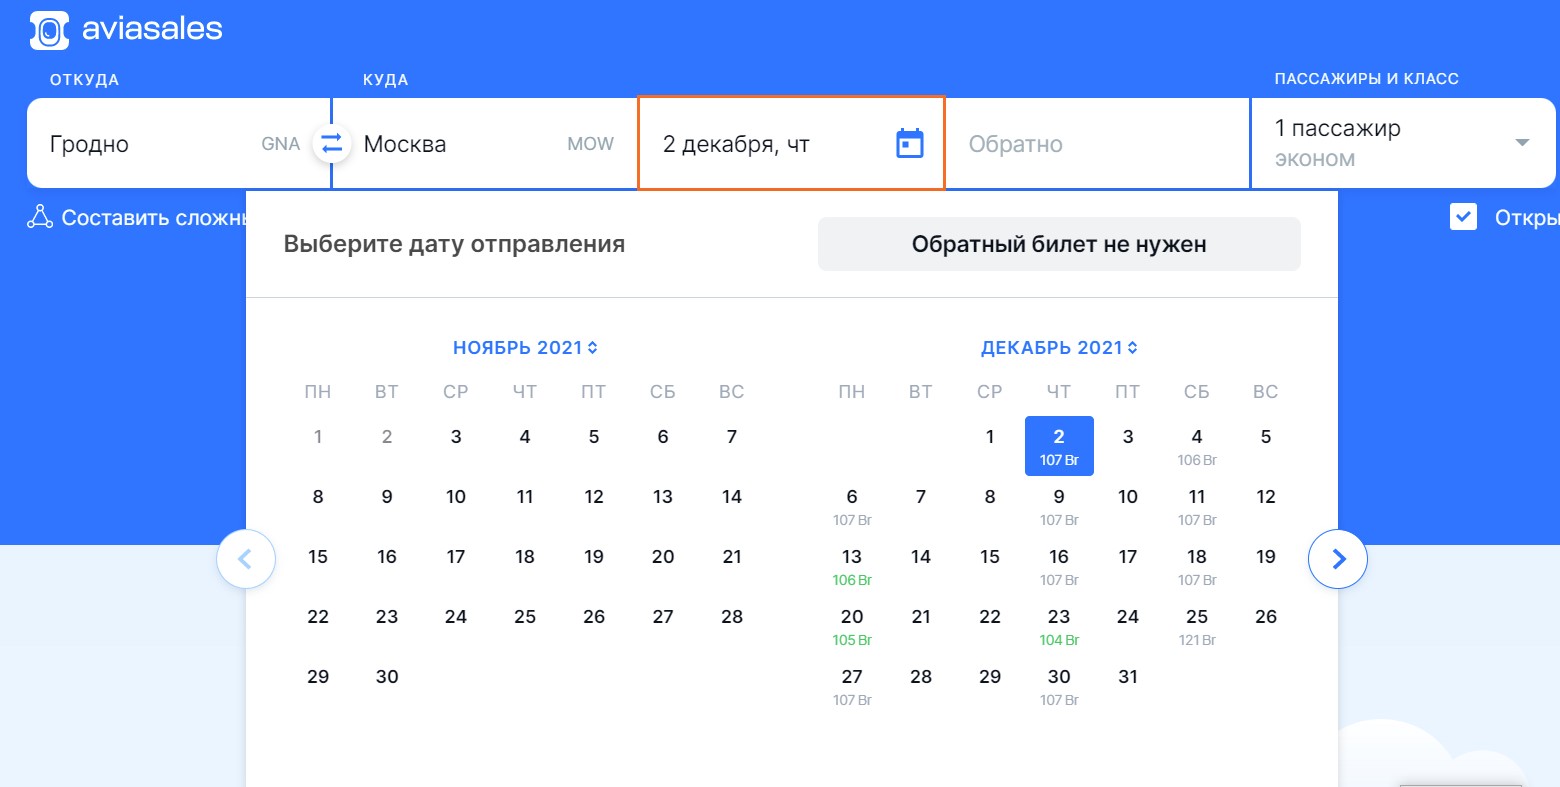Click the MOW airport code
Screen dimensions: 1560x787
pyautogui.click(x=590, y=144)
